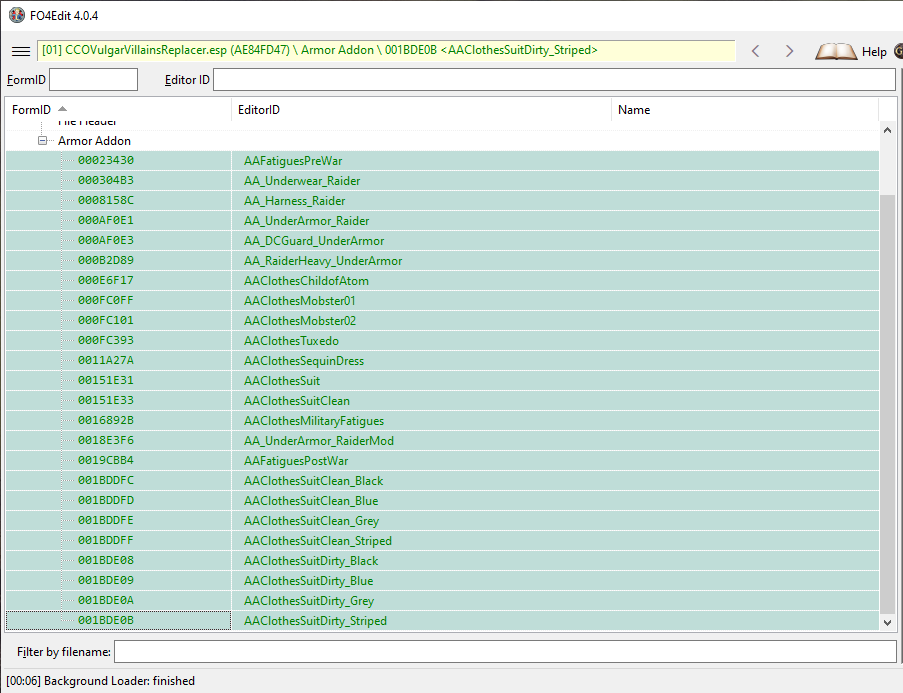This screenshot has width=903, height=693.
Task: Click the record path address bar
Action: point(386,51)
